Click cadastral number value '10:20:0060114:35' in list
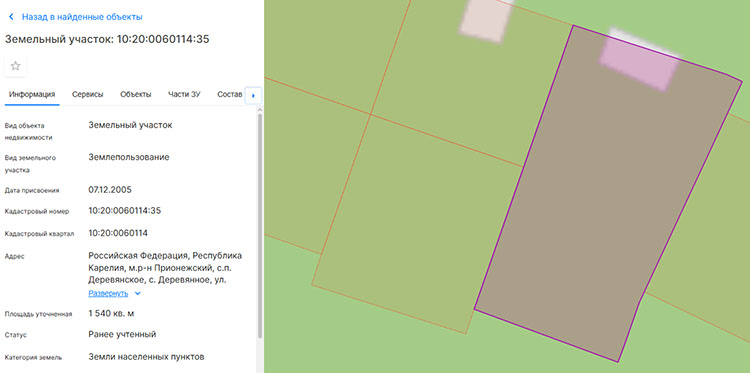This screenshot has height=373, width=750. click(x=124, y=211)
